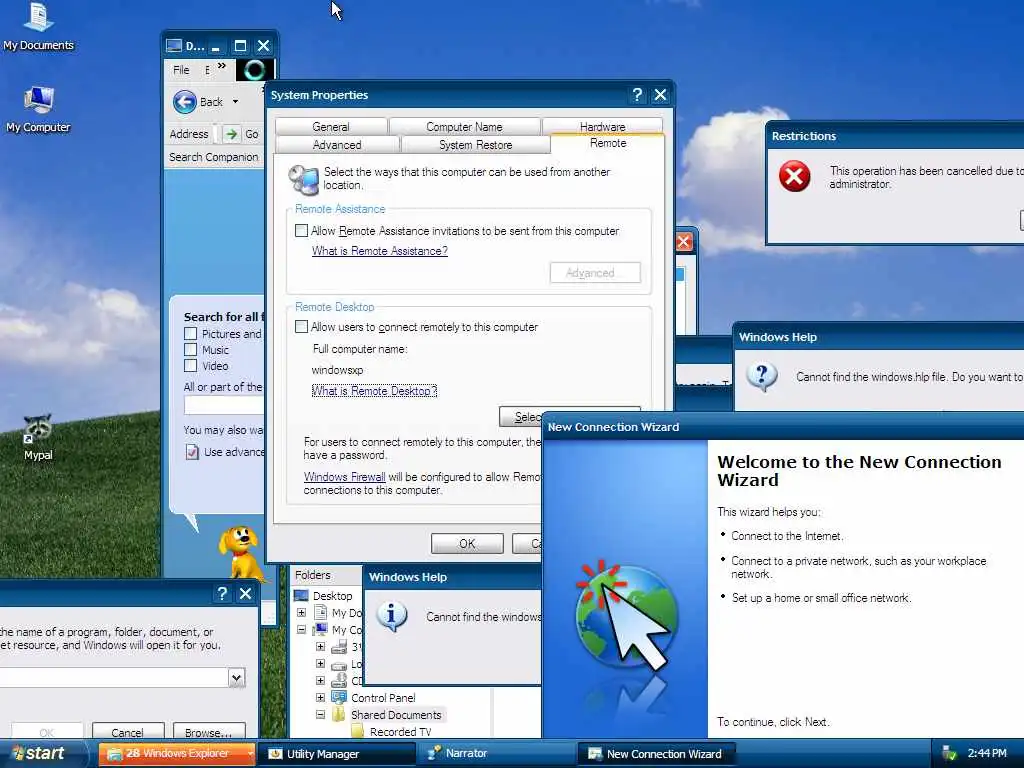The height and width of the screenshot is (768, 1024).
Task: Check Allow Remote Assistance invitations checkbox
Action: (x=302, y=231)
